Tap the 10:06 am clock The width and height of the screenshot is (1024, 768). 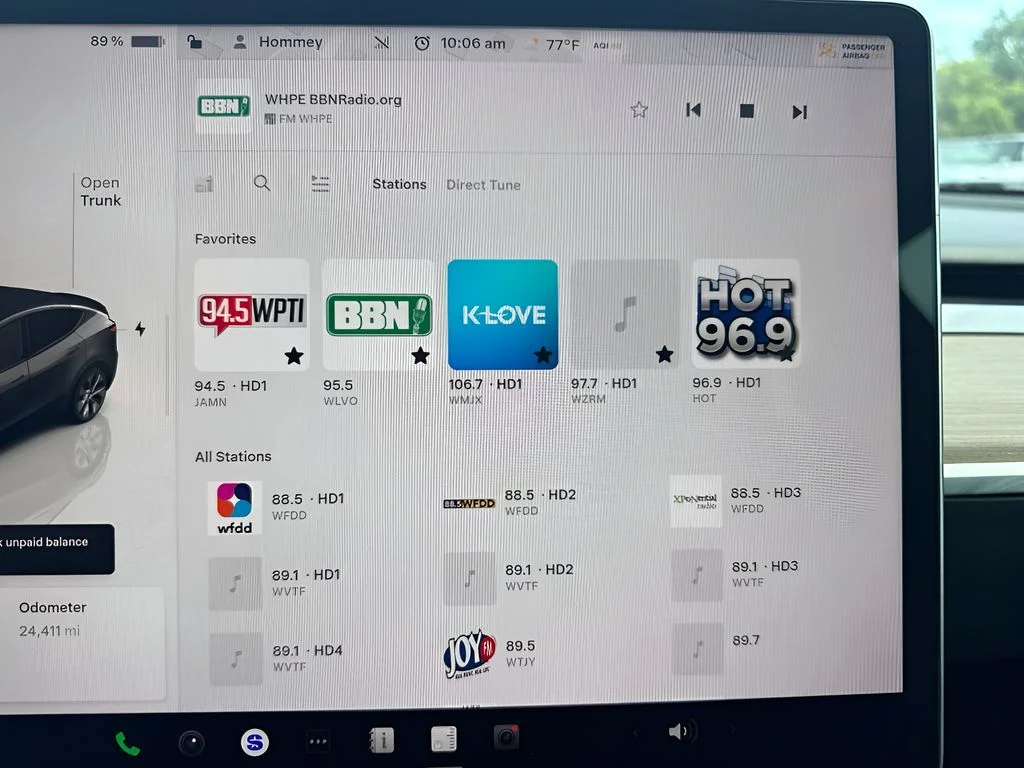click(x=473, y=44)
